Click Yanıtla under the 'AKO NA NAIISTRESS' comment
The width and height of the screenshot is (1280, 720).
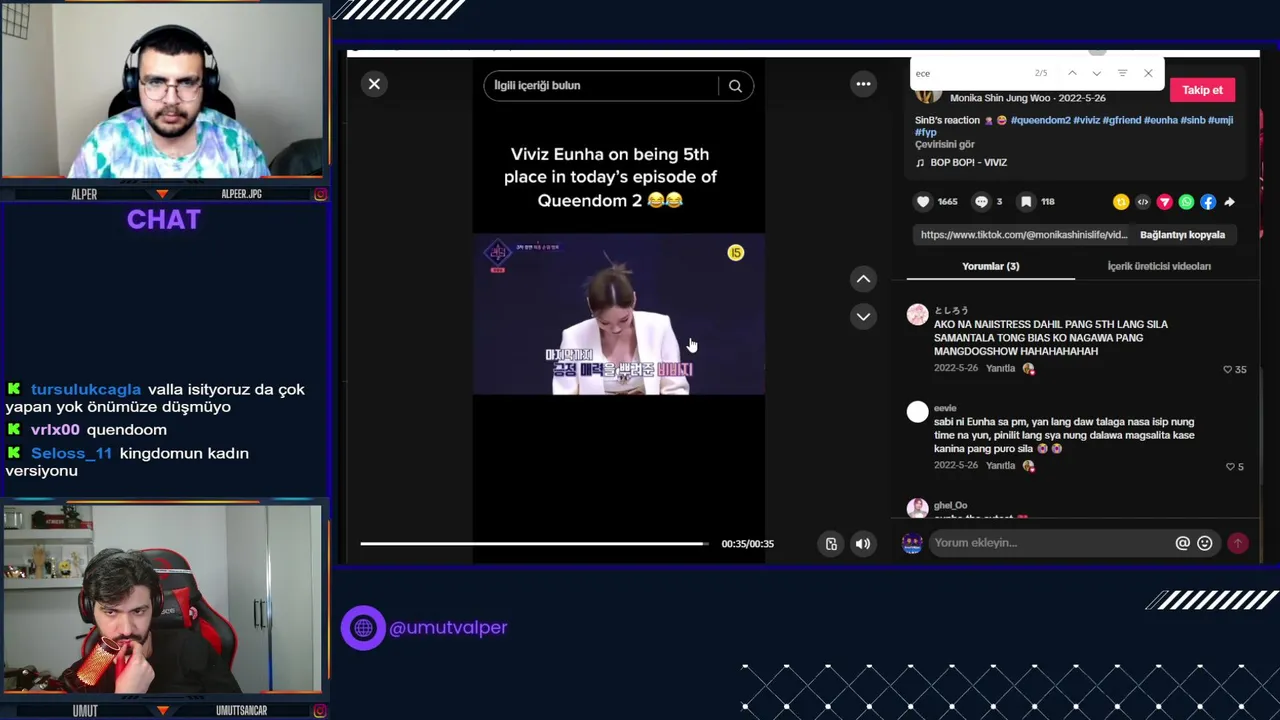[1000, 369]
